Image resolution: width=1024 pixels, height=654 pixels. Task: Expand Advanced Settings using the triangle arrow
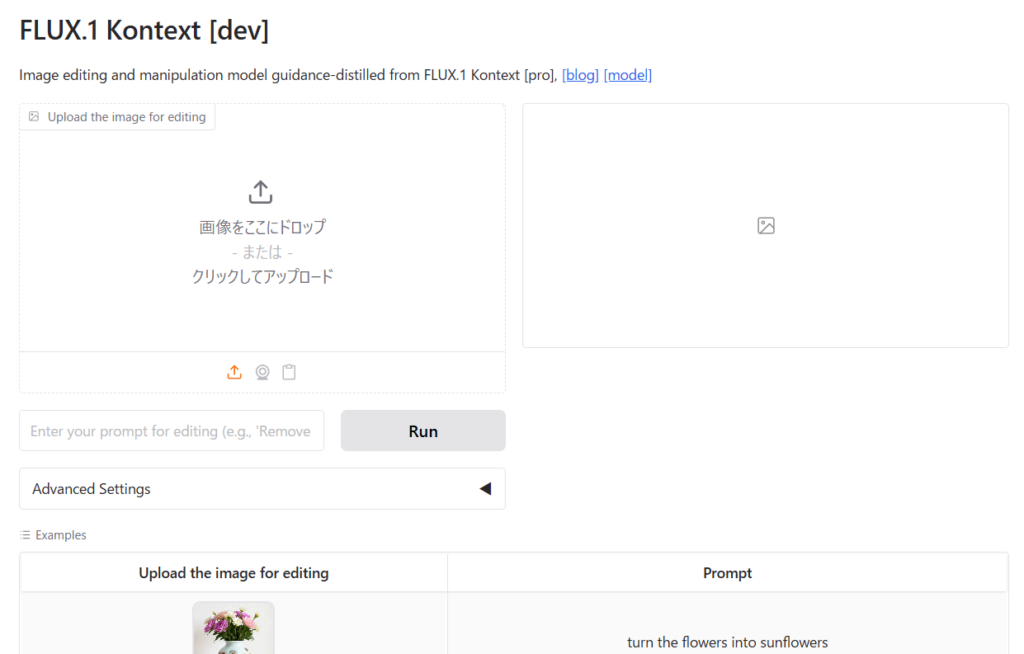(x=485, y=489)
